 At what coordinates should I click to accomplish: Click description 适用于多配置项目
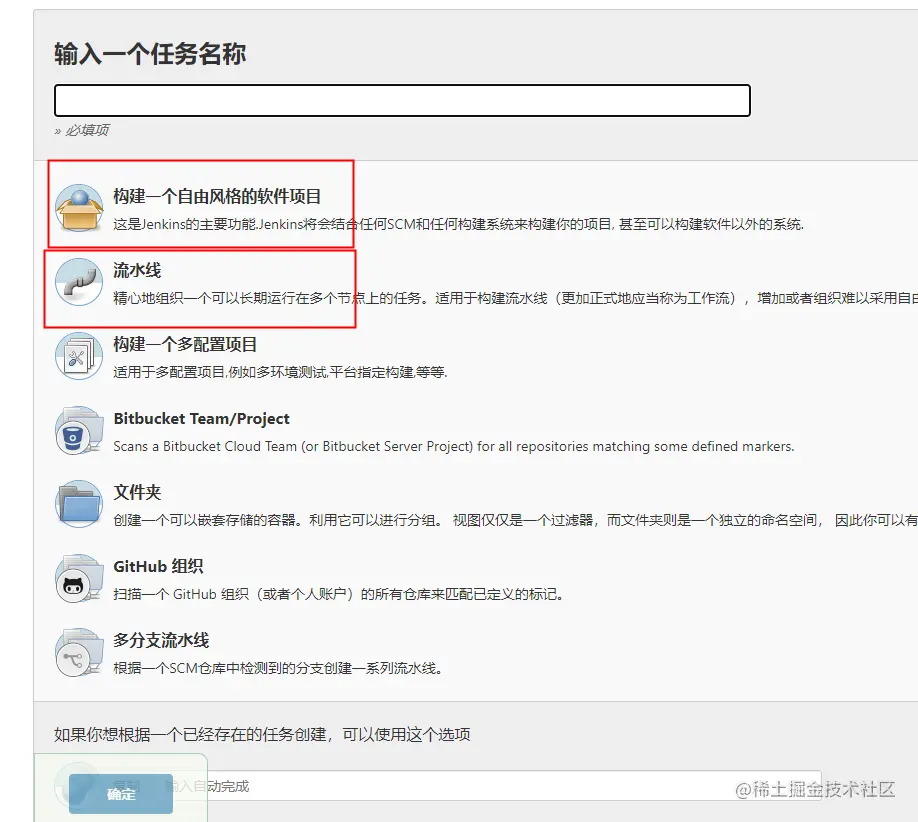280,372
